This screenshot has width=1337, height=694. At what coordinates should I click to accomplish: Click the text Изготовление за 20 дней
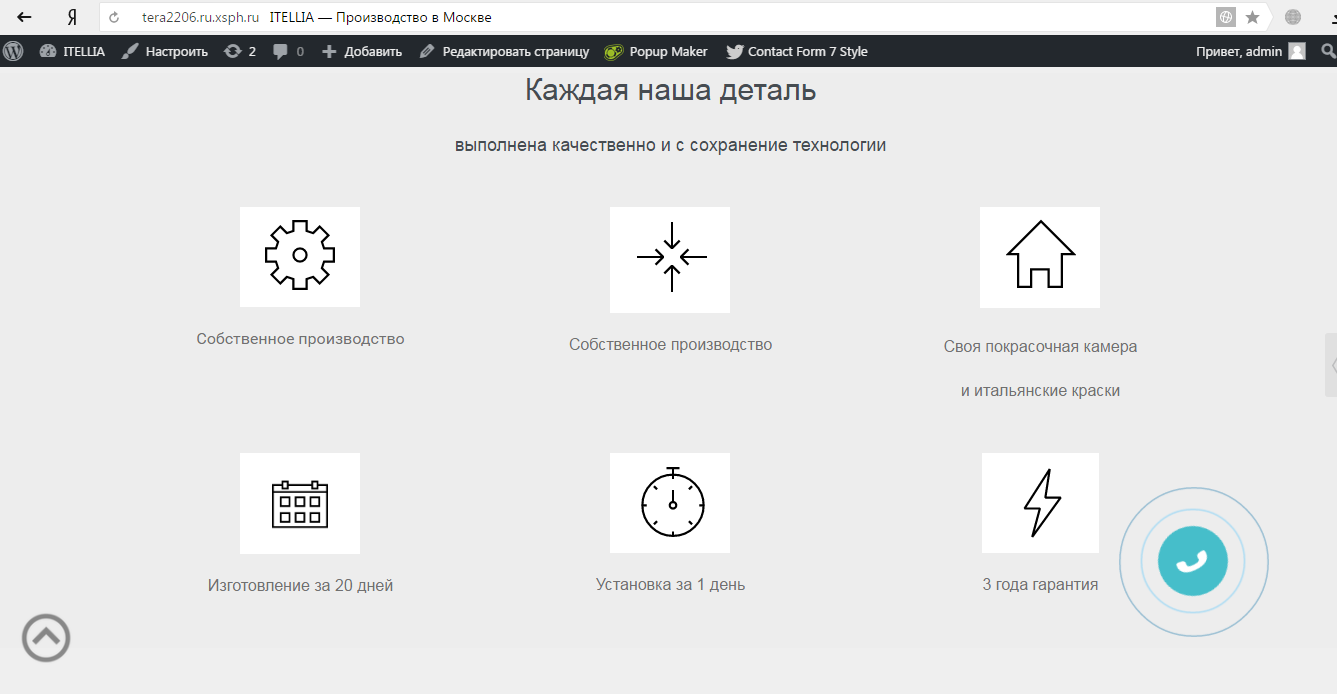300,586
